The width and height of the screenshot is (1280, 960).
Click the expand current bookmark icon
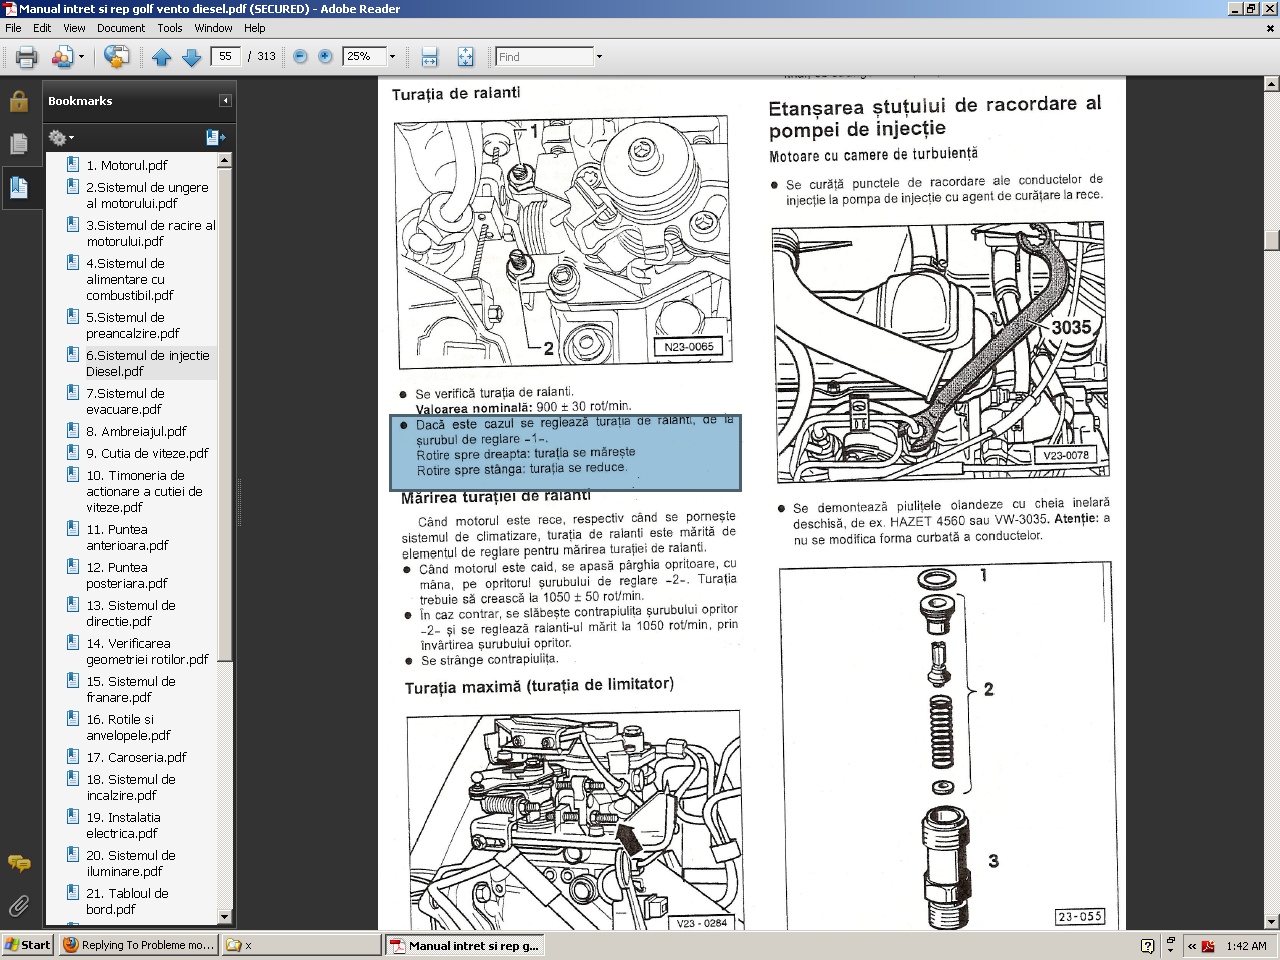coord(215,138)
